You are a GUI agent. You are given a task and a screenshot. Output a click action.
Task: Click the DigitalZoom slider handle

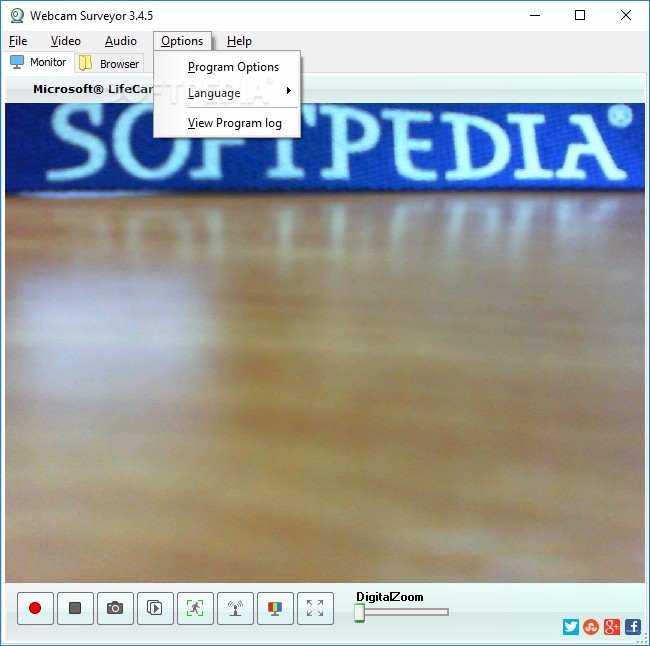pos(359,612)
